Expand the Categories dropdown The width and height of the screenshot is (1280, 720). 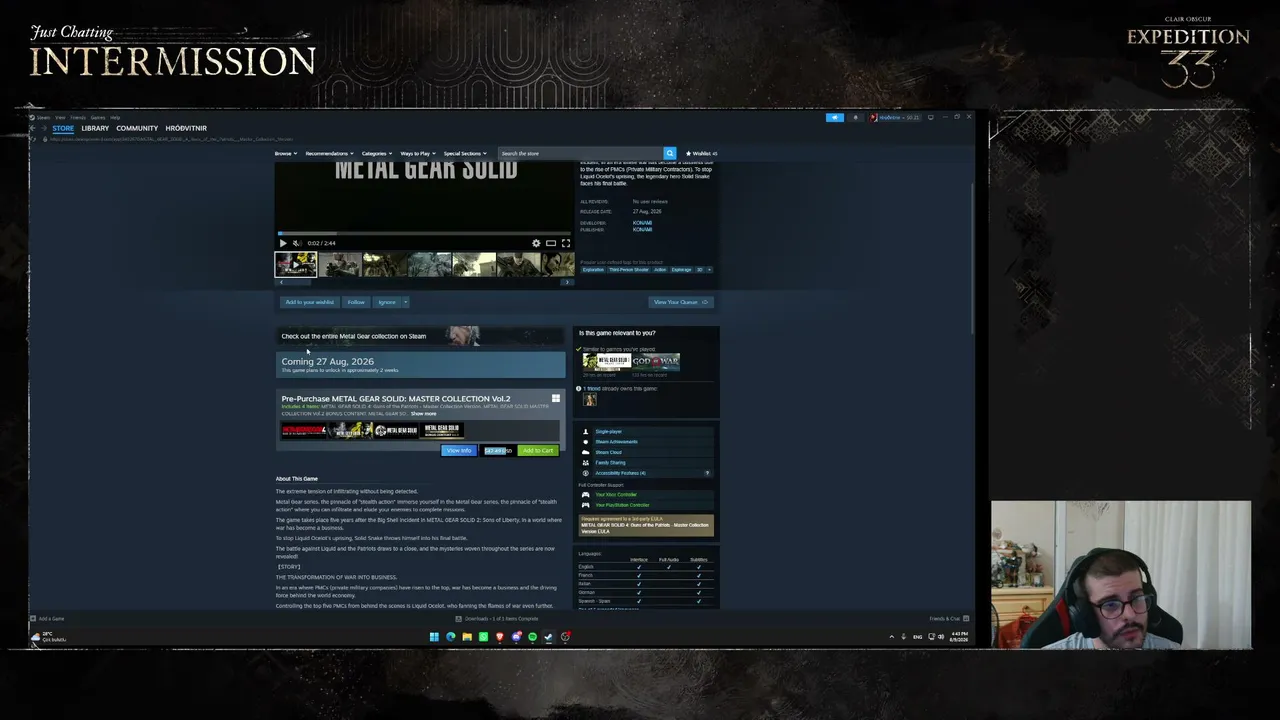point(377,153)
